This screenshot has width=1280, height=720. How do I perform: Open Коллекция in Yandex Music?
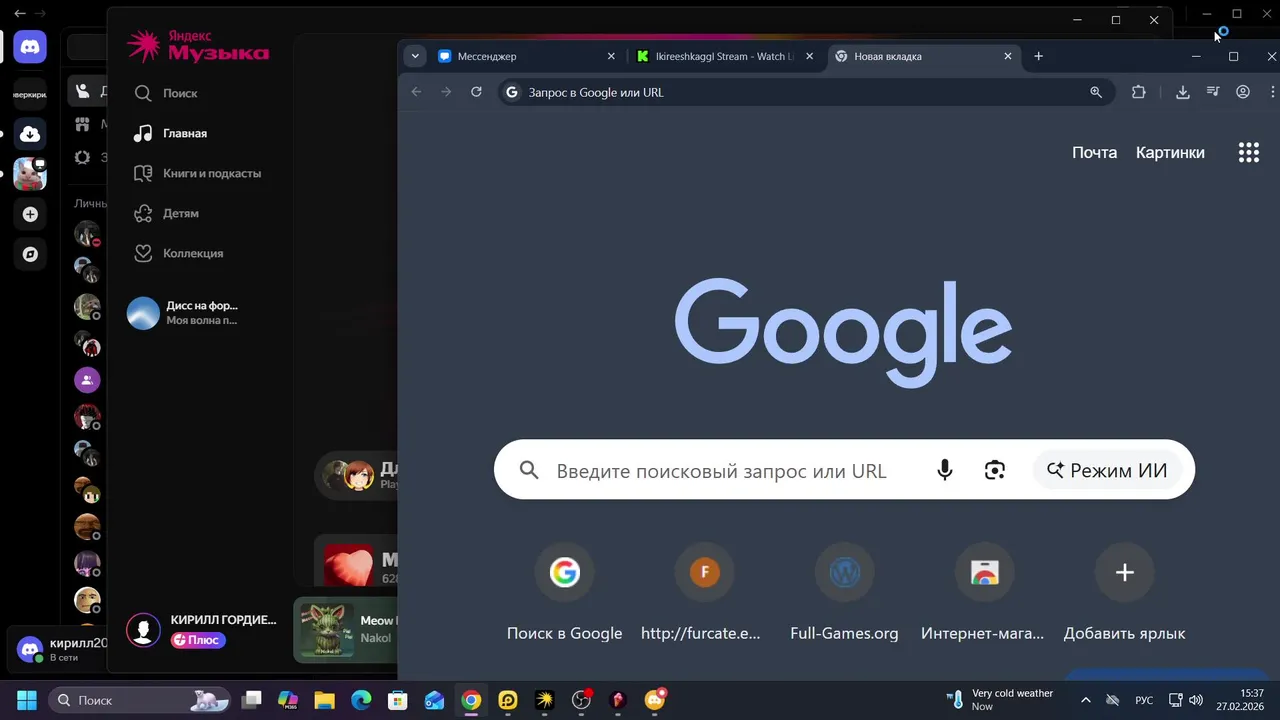[178, 253]
